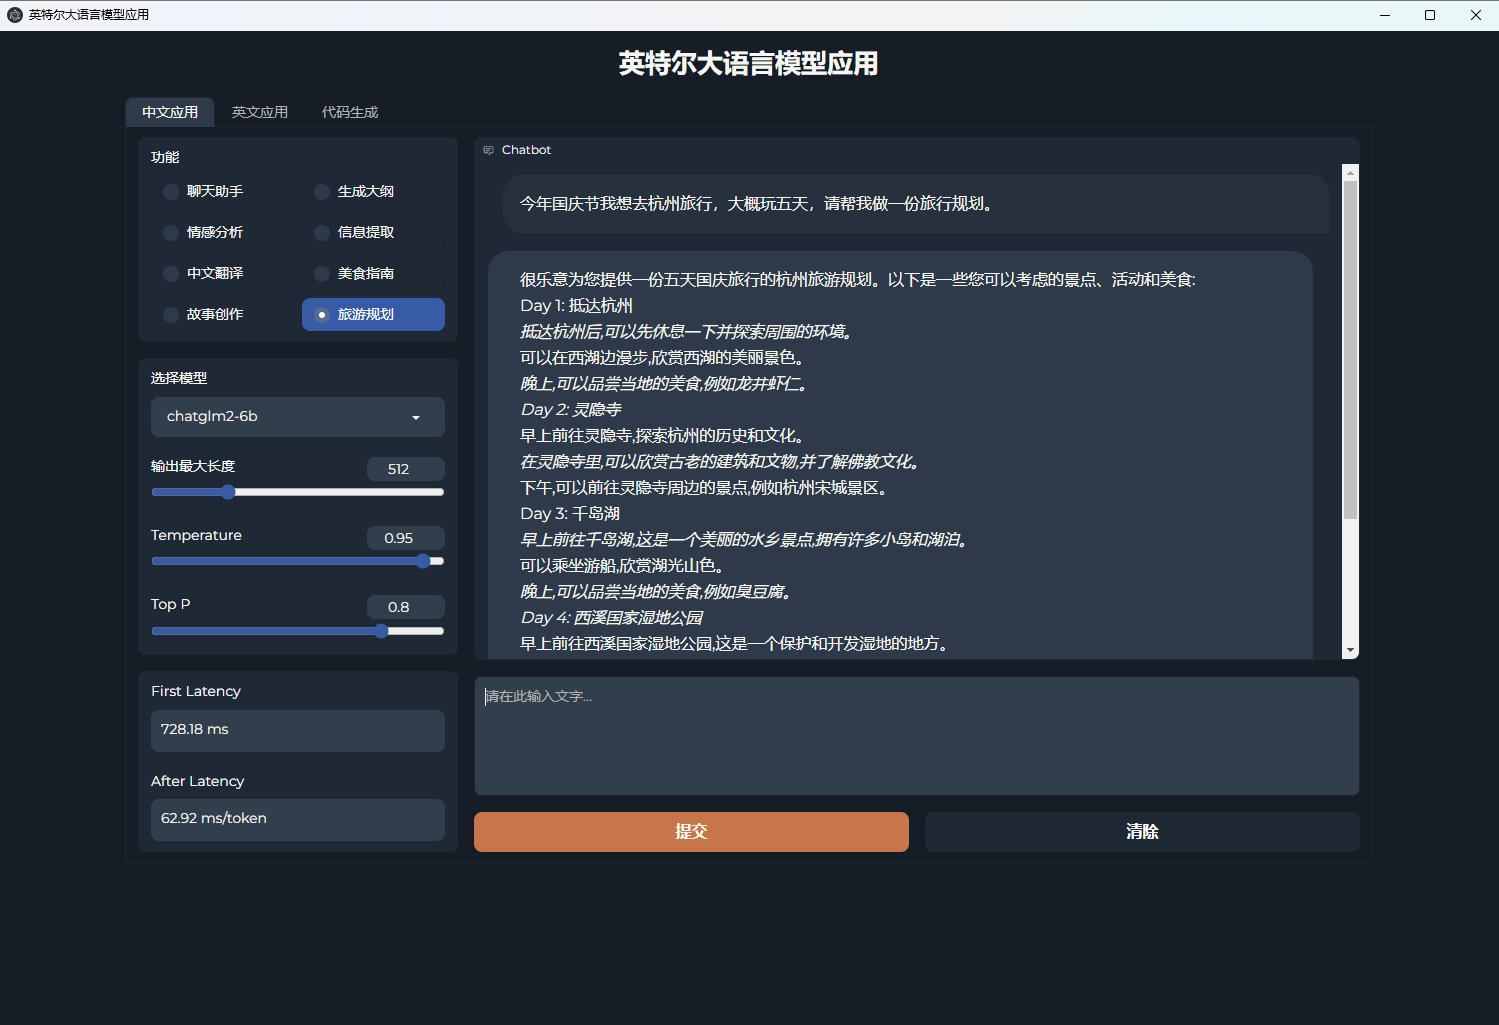Viewport: 1499px width, 1025px height.
Task: Click the 英特尔大语言模型应用 page heading
Action: pyautogui.click(x=748, y=63)
